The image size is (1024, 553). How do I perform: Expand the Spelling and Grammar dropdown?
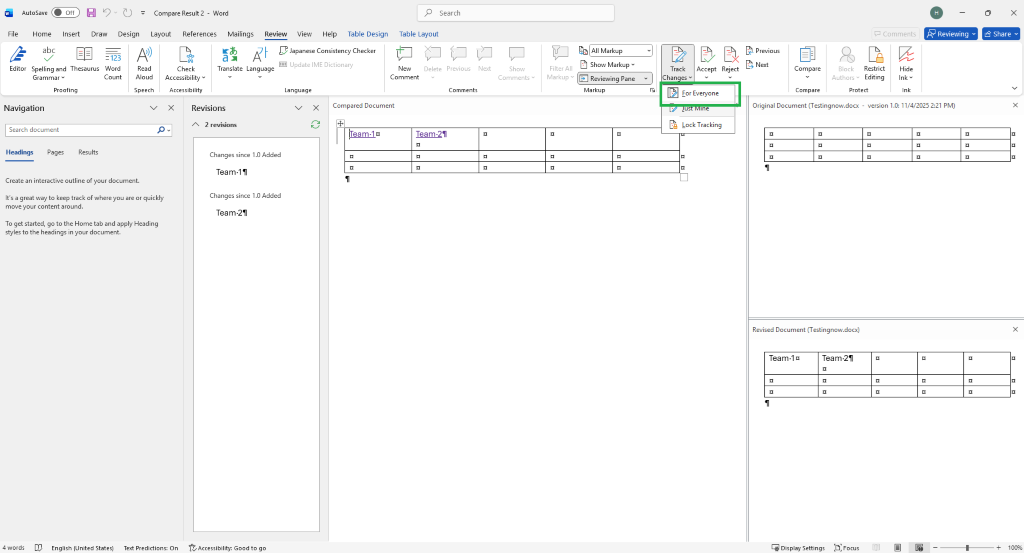coord(63,78)
